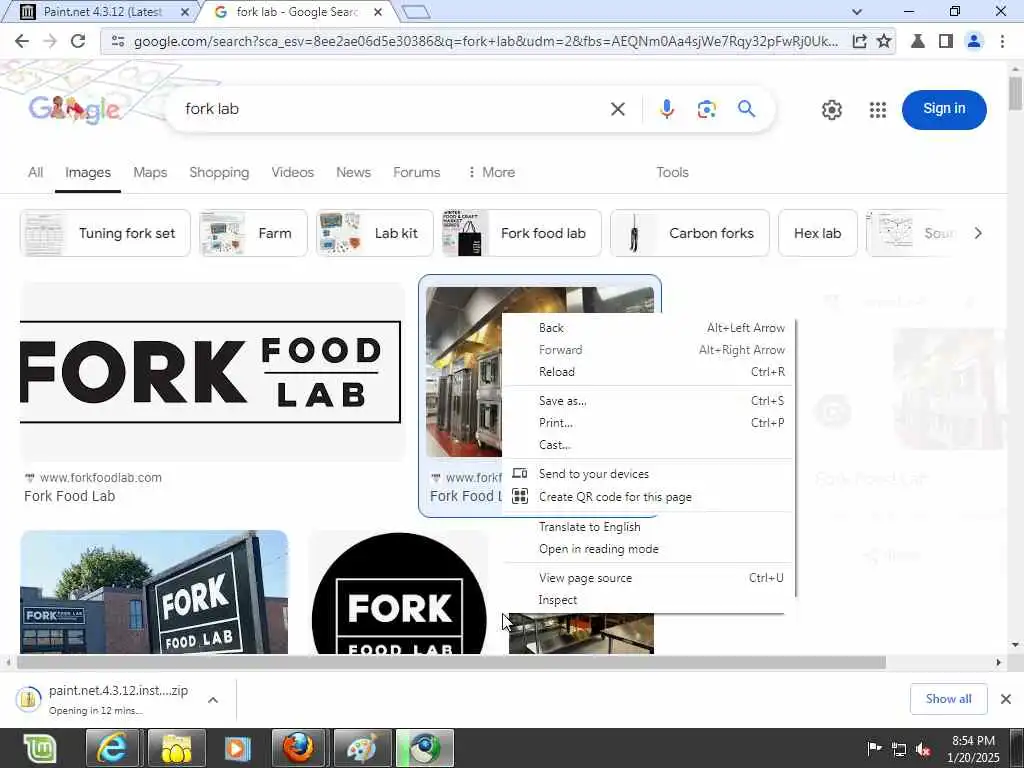This screenshot has height=768, width=1024.
Task: Filter by Lab kit chip
Action: 374,233
